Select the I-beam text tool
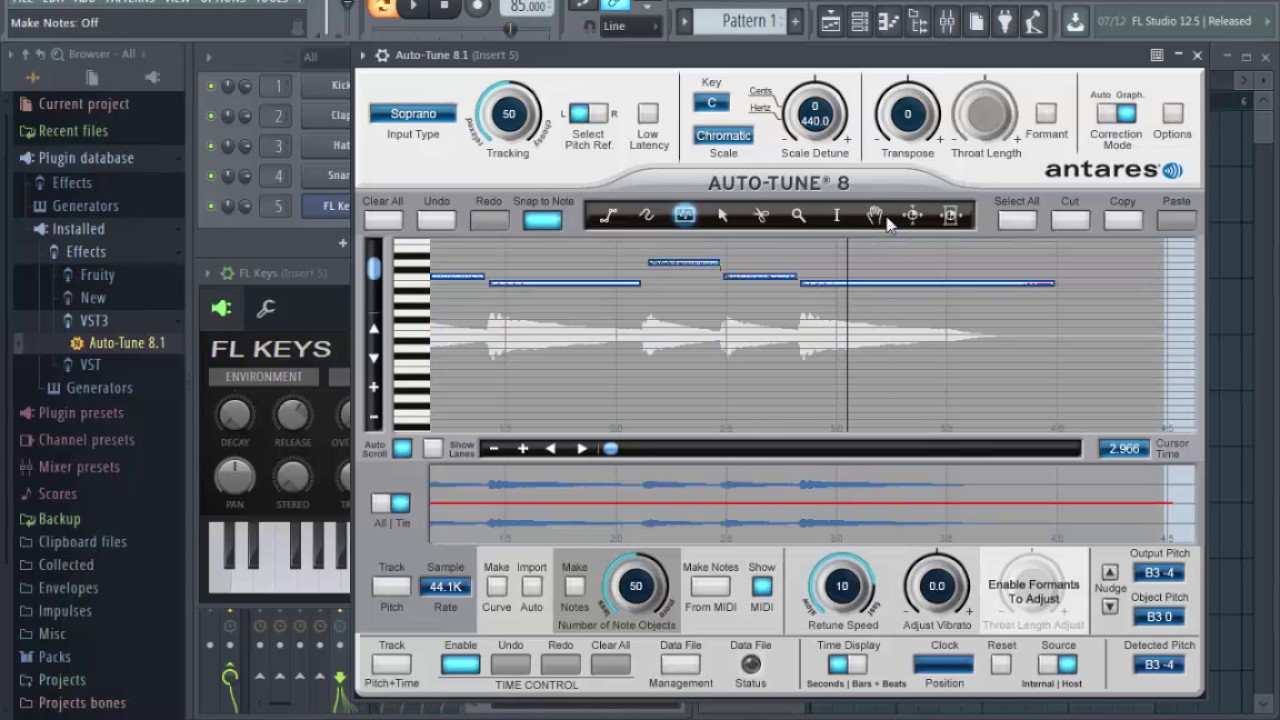Image resolution: width=1280 pixels, height=720 pixels. [x=836, y=215]
